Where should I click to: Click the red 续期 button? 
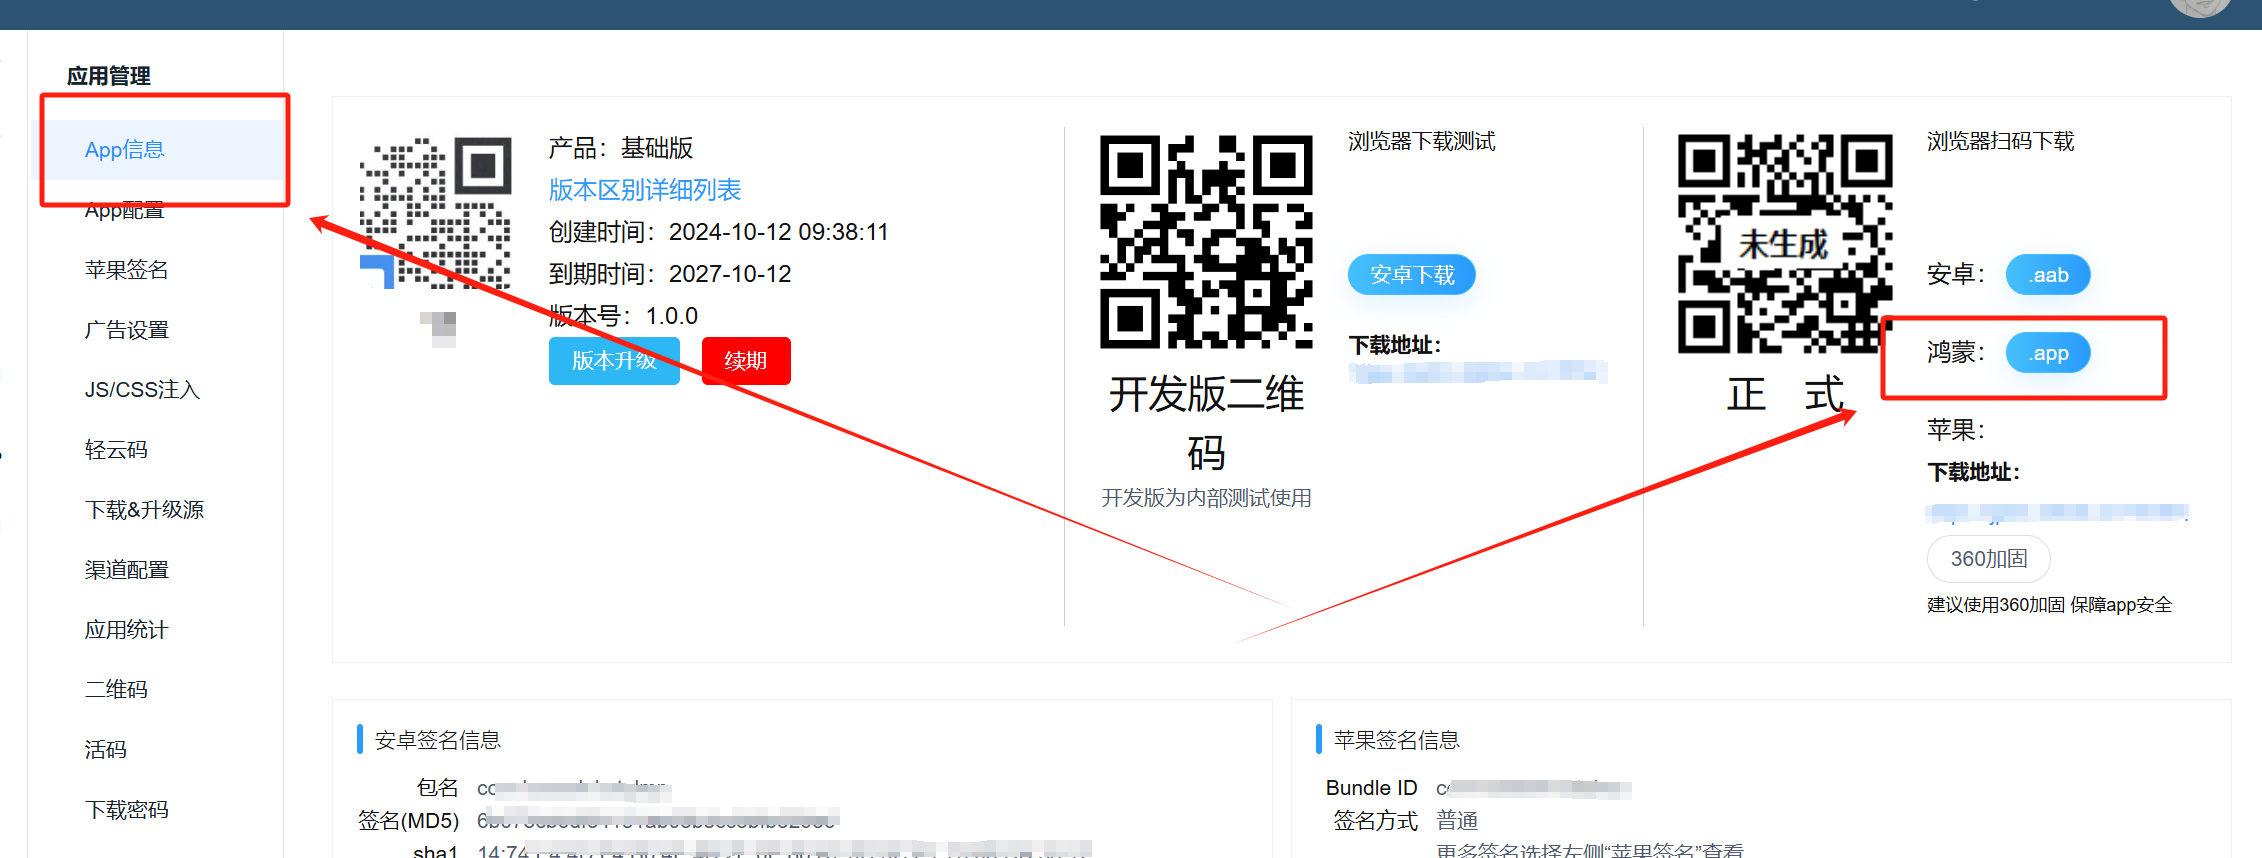746,361
